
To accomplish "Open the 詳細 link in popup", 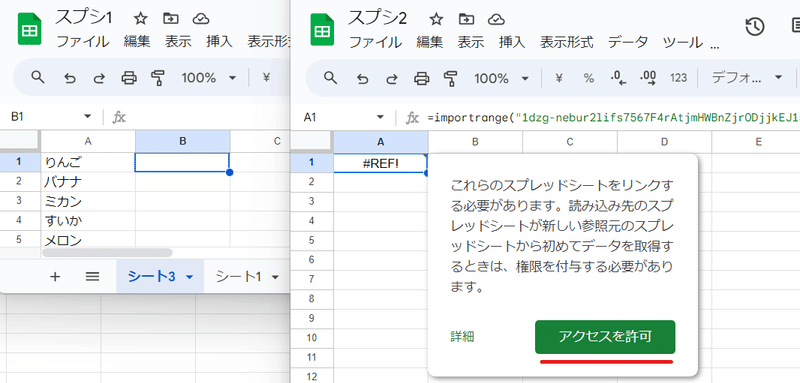I will click(x=462, y=337).
